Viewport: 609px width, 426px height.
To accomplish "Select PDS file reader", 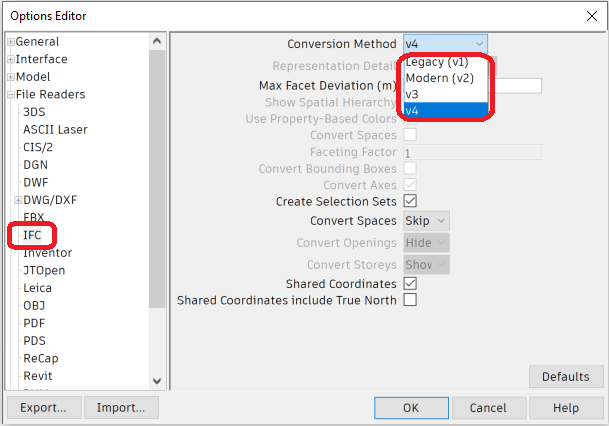I will tap(34, 341).
